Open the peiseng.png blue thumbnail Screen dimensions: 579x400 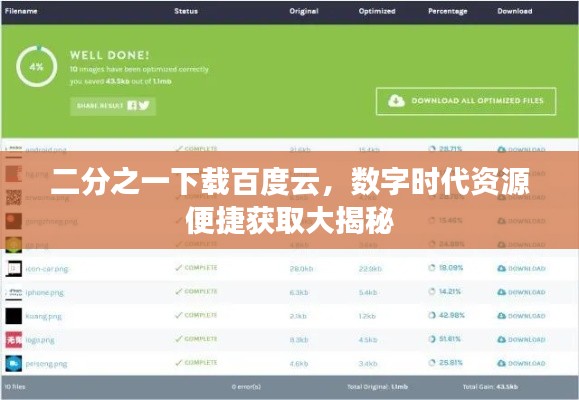click(14, 363)
